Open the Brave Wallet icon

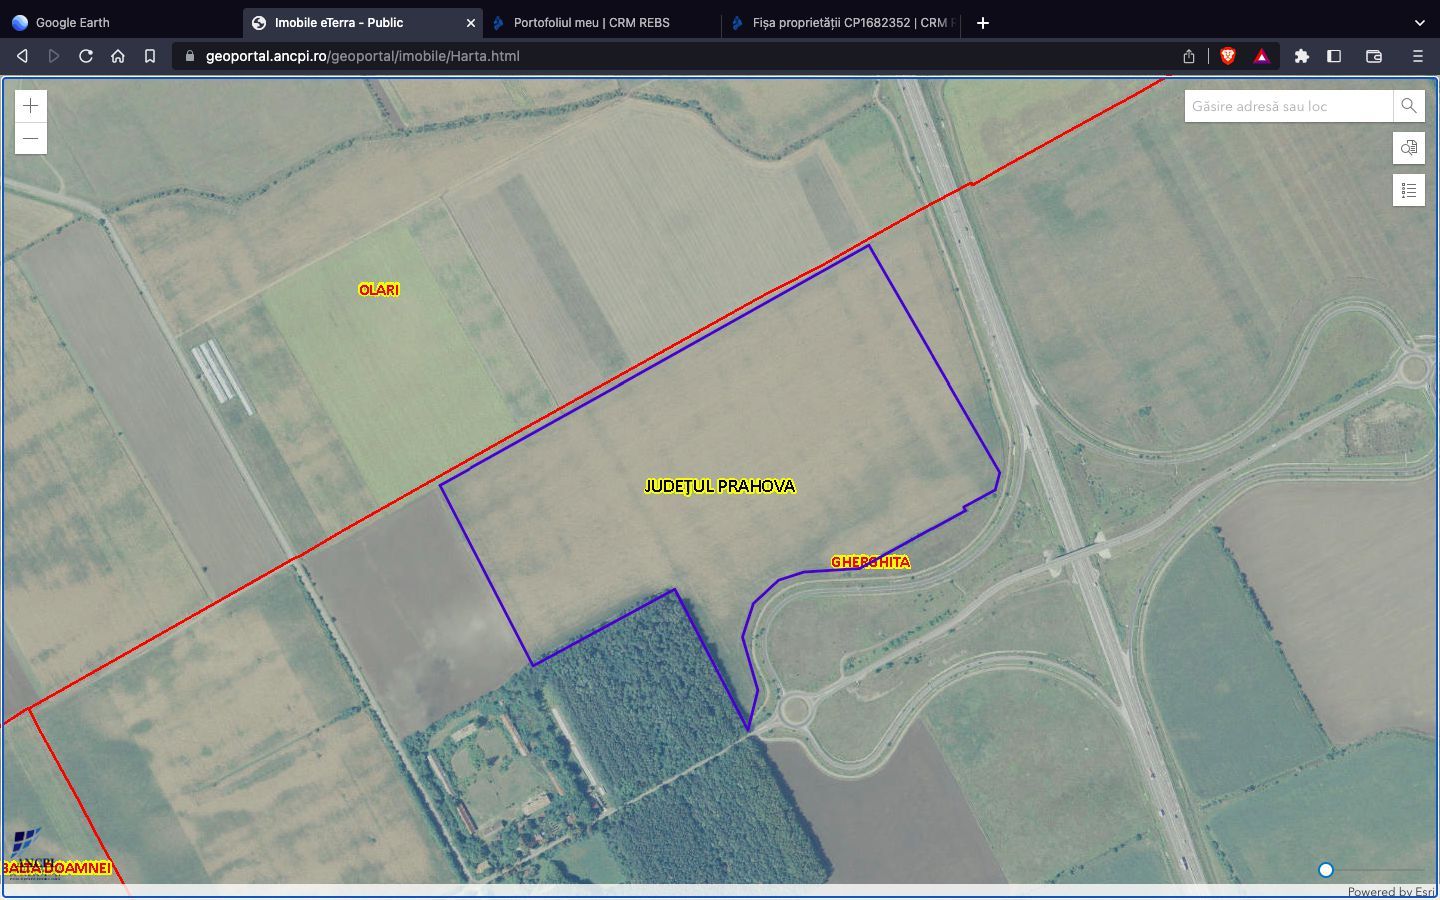click(x=1374, y=56)
